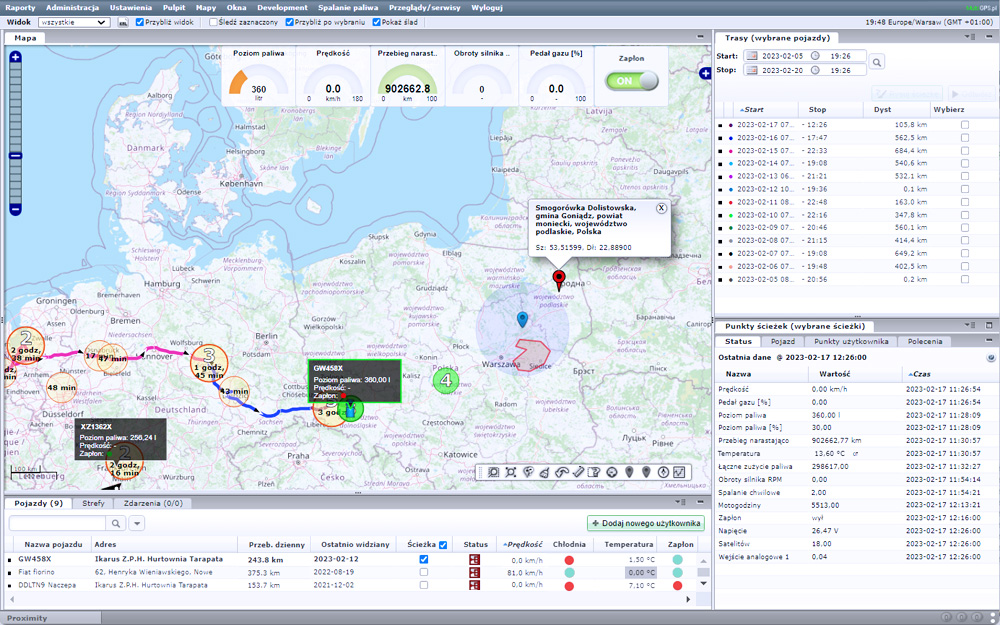Click the KML export icon beside Widok
This screenshot has width=1000, height=625.
pyautogui.click(x=123, y=22)
